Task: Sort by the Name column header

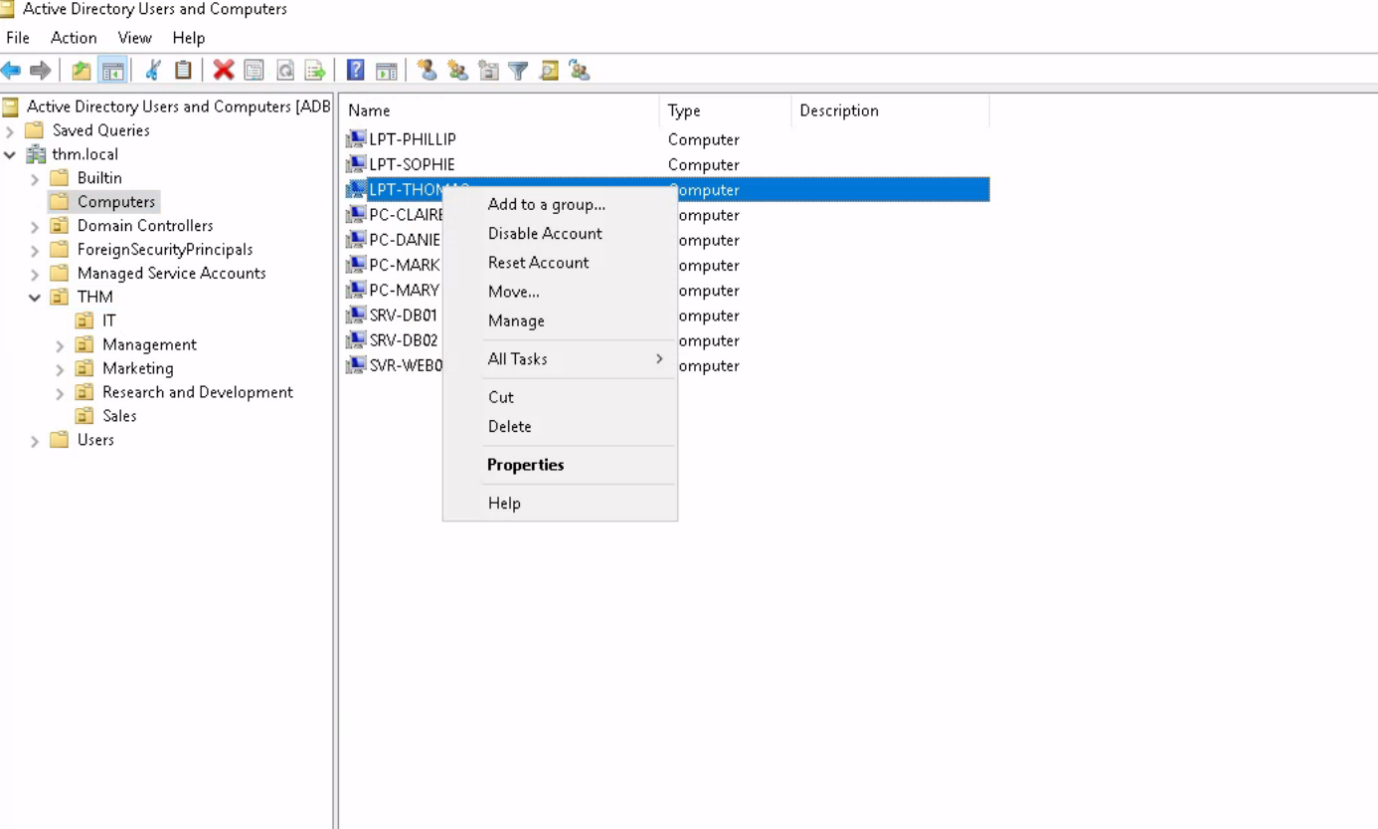Action: coord(499,111)
